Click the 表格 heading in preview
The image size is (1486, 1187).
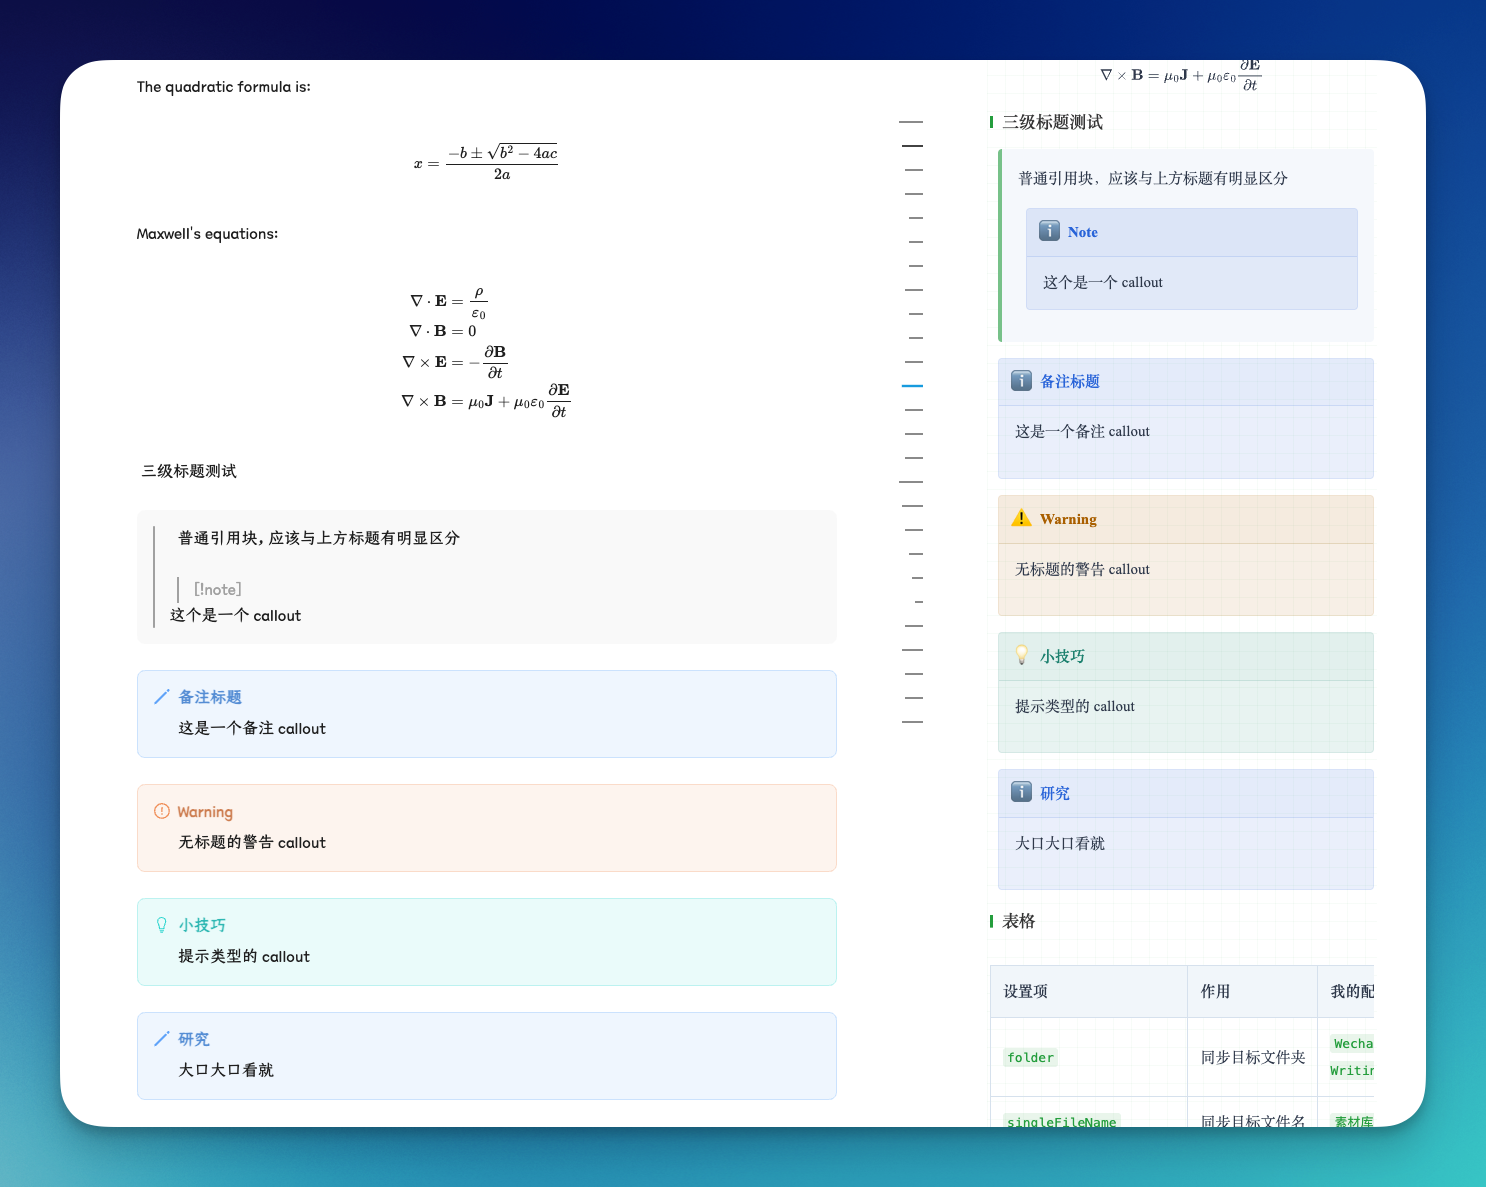click(x=1019, y=921)
